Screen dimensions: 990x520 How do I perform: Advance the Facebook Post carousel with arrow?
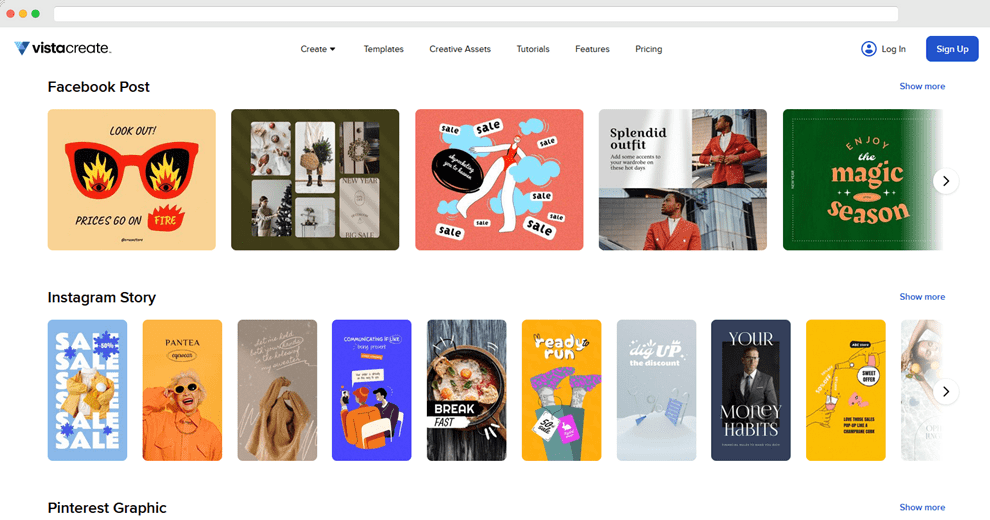point(946,181)
